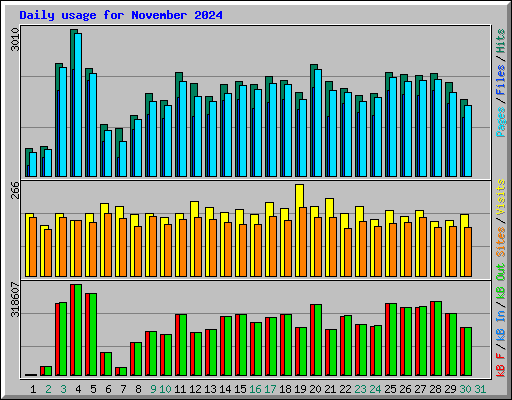Image resolution: width=512 pixels, height=400 pixels.
Task: Select the kB bar for day 30
Action: point(466,352)
